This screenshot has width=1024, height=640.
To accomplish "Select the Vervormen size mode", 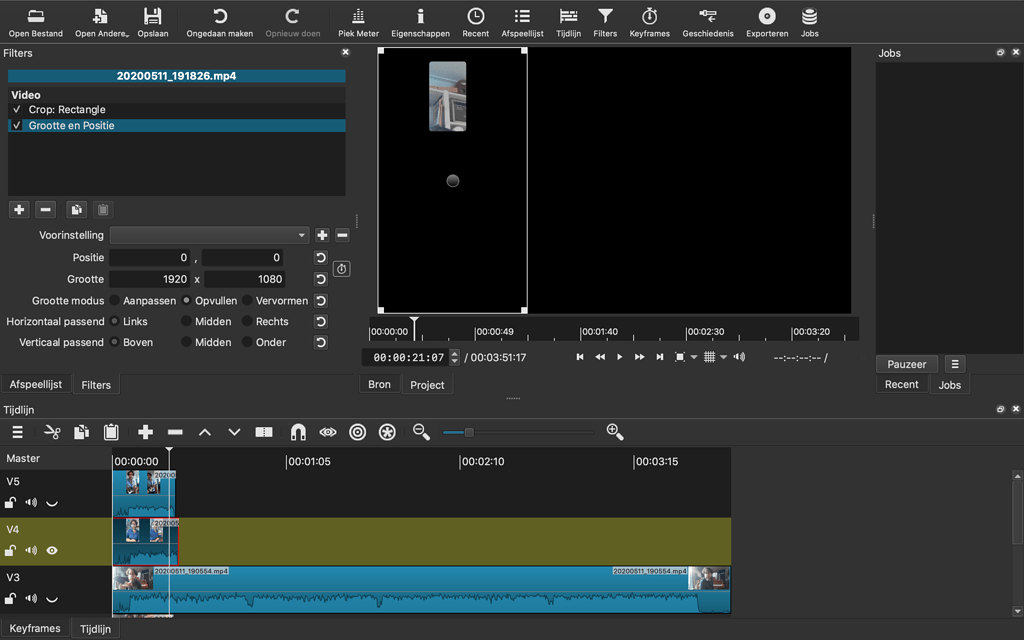I will (x=246, y=300).
